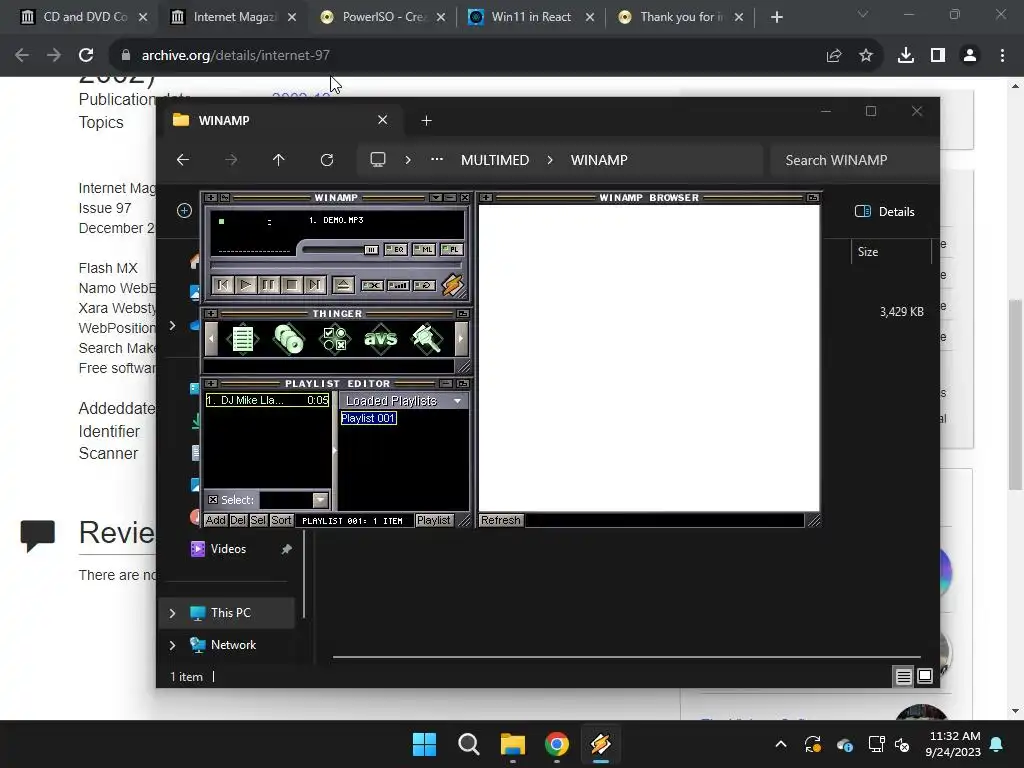Toggle repeat mode in Winamp
The height and width of the screenshot is (768, 1024).
pyautogui.click(x=424, y=285)
